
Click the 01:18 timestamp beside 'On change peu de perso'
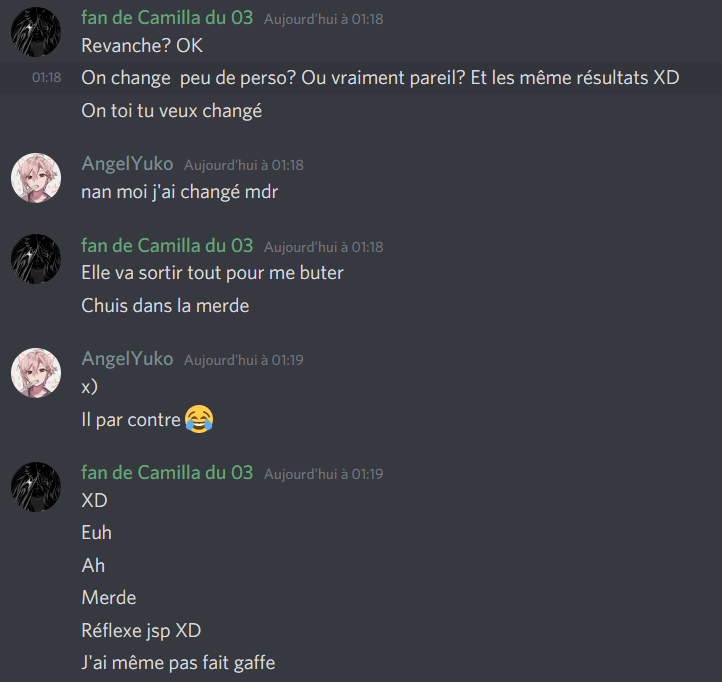click(47, 77)
